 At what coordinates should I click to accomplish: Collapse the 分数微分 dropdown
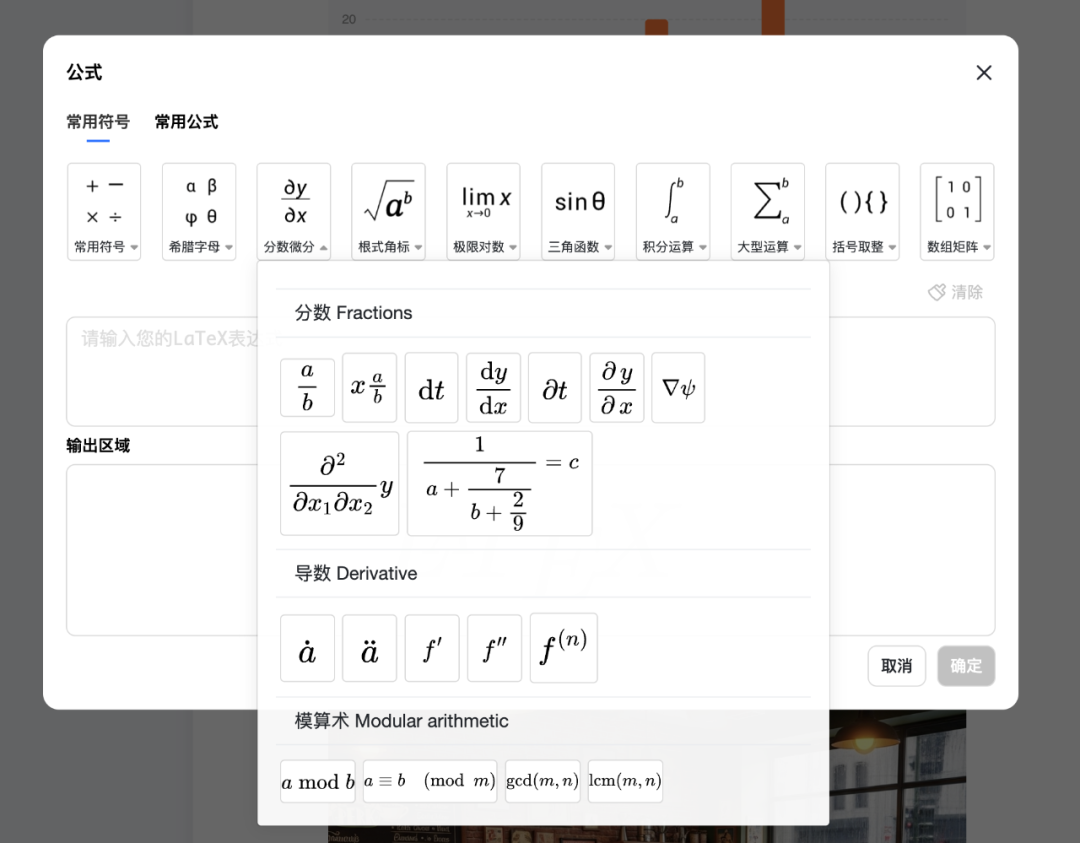pyautogui.click(x=294, y=211)
